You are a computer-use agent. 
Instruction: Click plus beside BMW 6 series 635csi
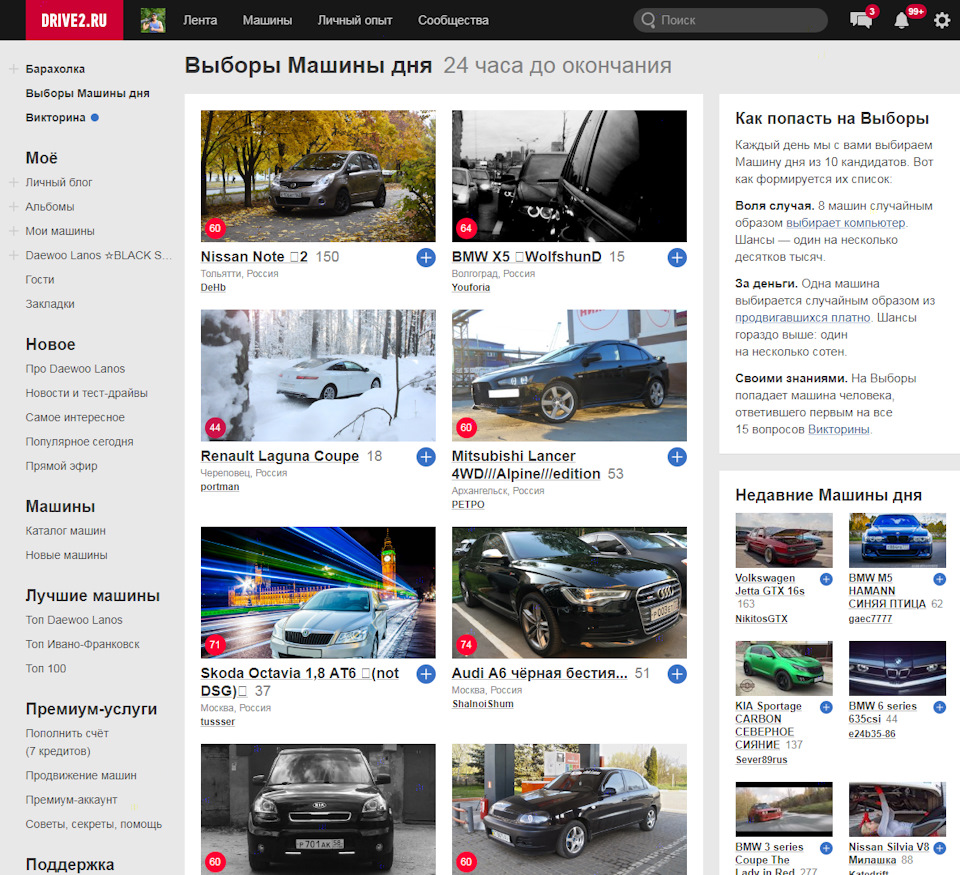pos(940,707)
